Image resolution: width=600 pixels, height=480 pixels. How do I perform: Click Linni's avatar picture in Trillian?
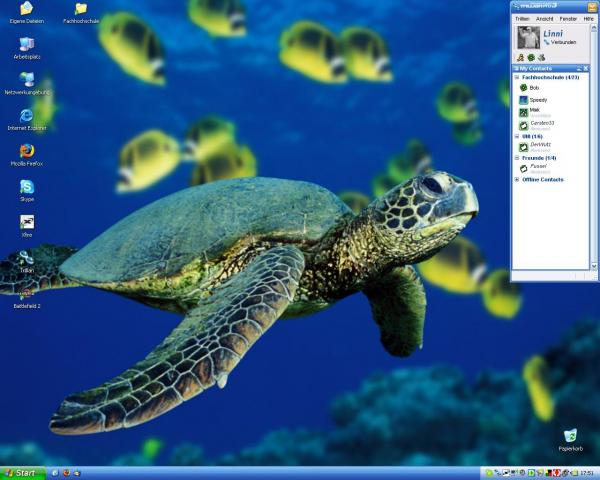click(x=528, y=37)
